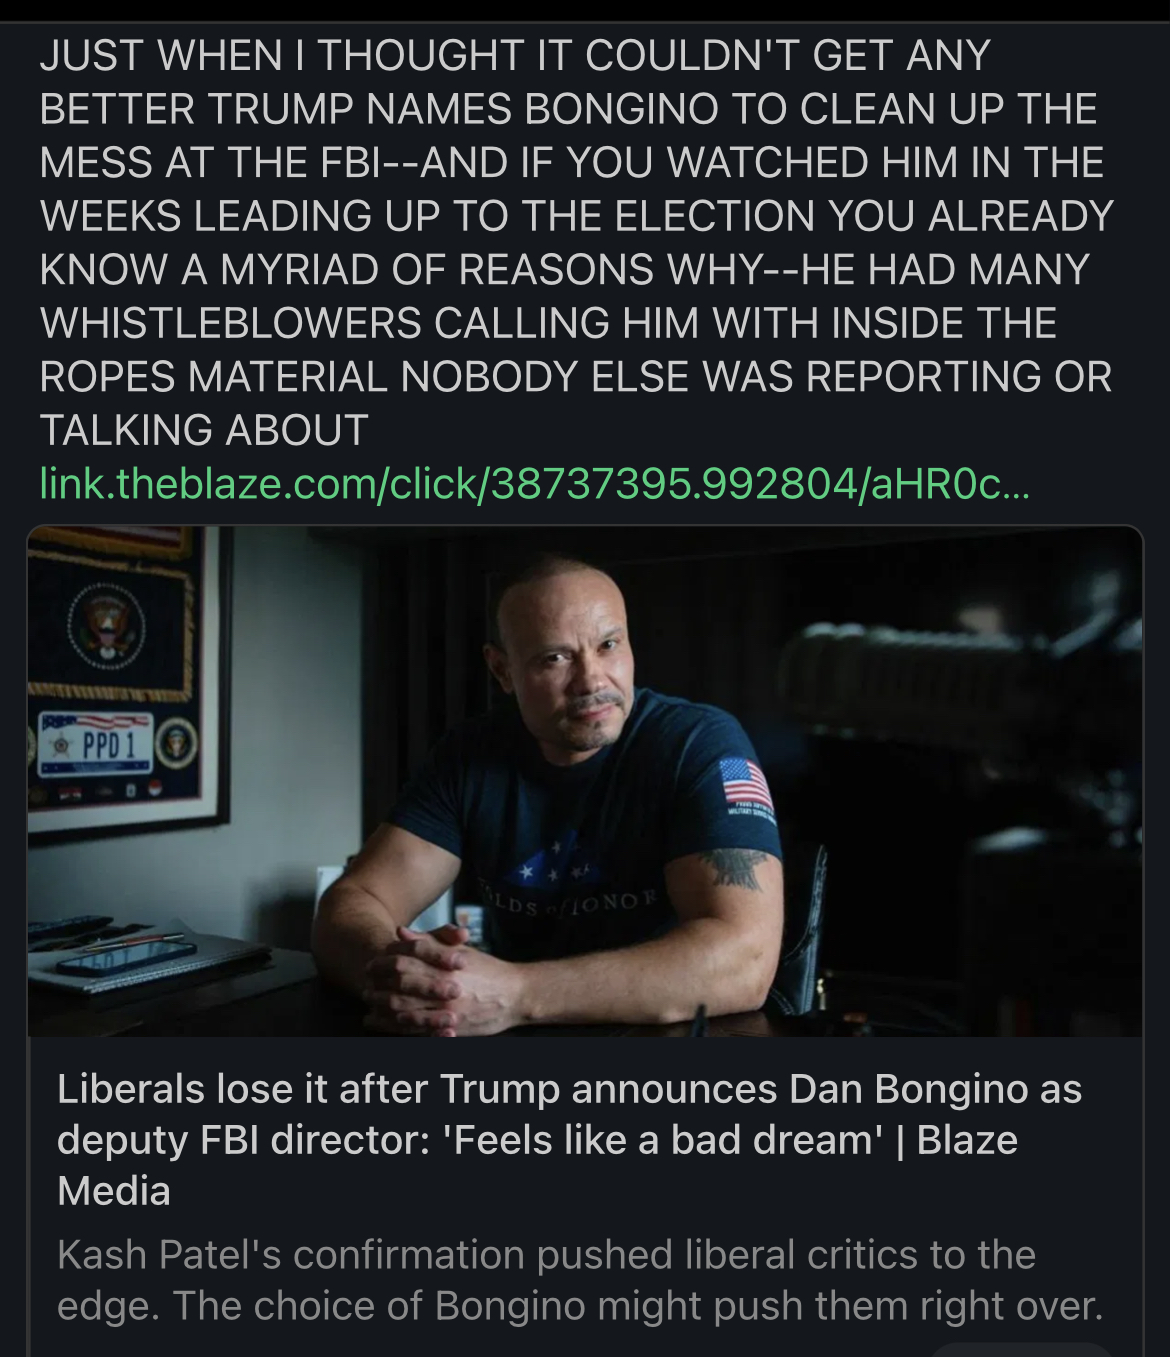This screenshot has height=1357, width=1170.
Task: Select the all-caps post text about Bongino
Action: click(576, 242)
